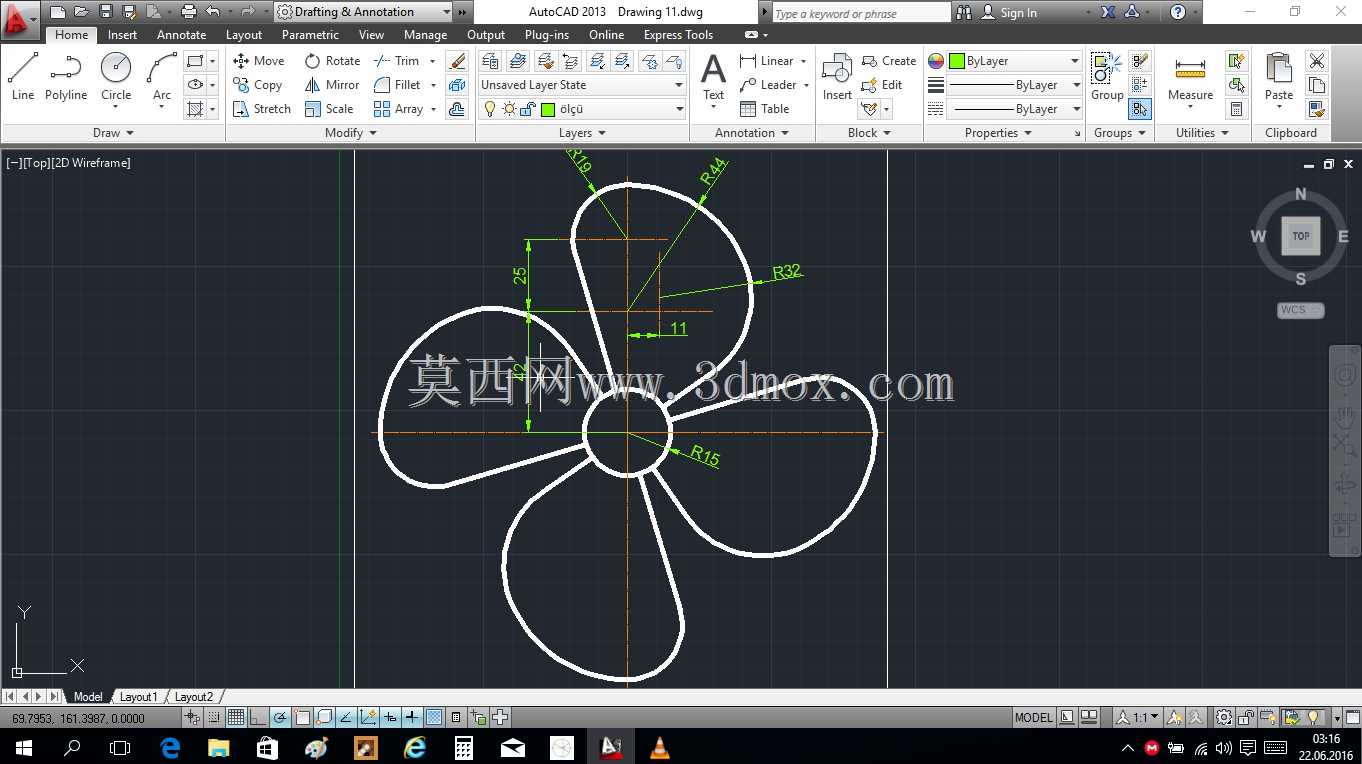This screenshot has width=1362, height=764.
Task: Activate the Array command
Action: [x=399, y=109]
